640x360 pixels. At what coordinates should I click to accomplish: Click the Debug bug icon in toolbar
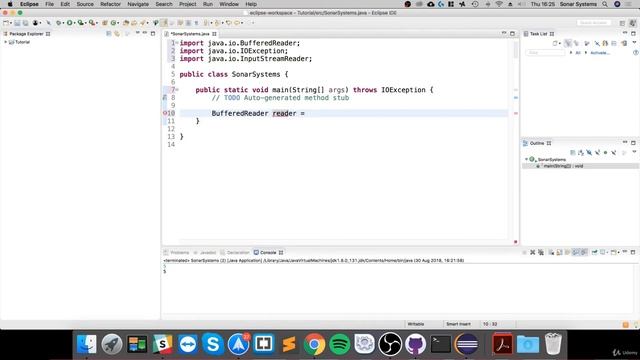point(58,23)
